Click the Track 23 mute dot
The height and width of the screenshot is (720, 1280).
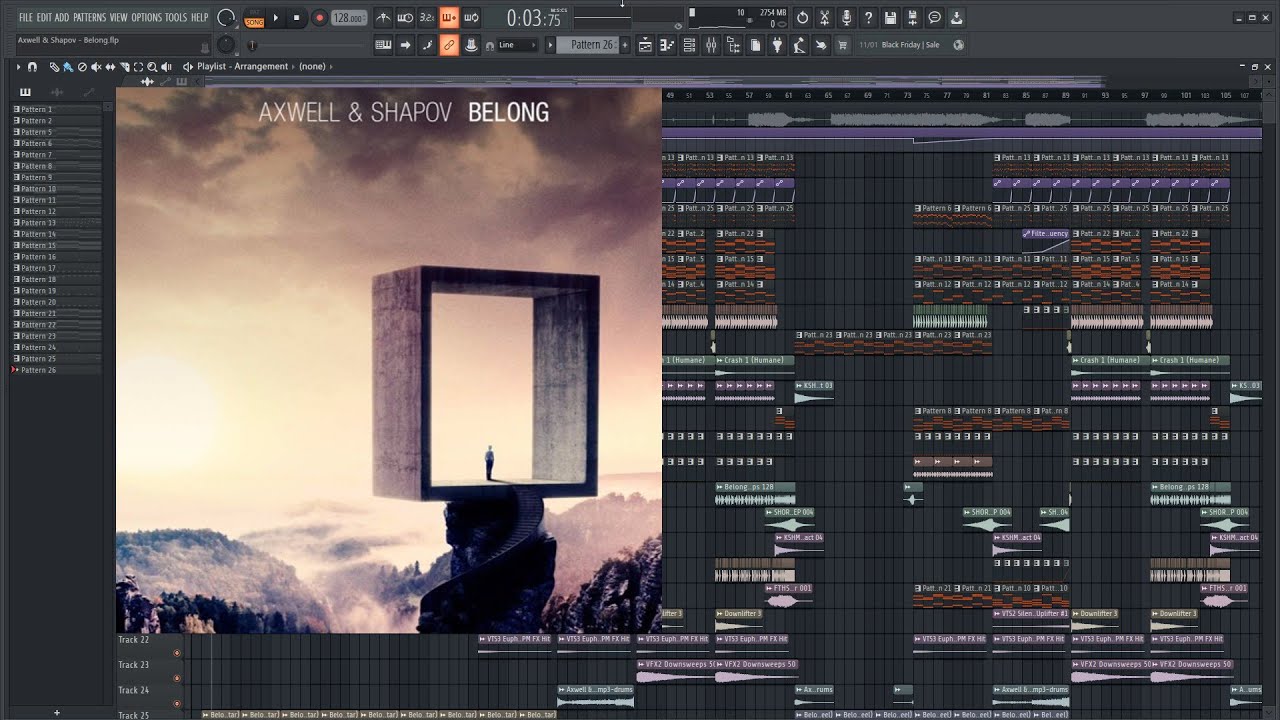pos(177,678)
